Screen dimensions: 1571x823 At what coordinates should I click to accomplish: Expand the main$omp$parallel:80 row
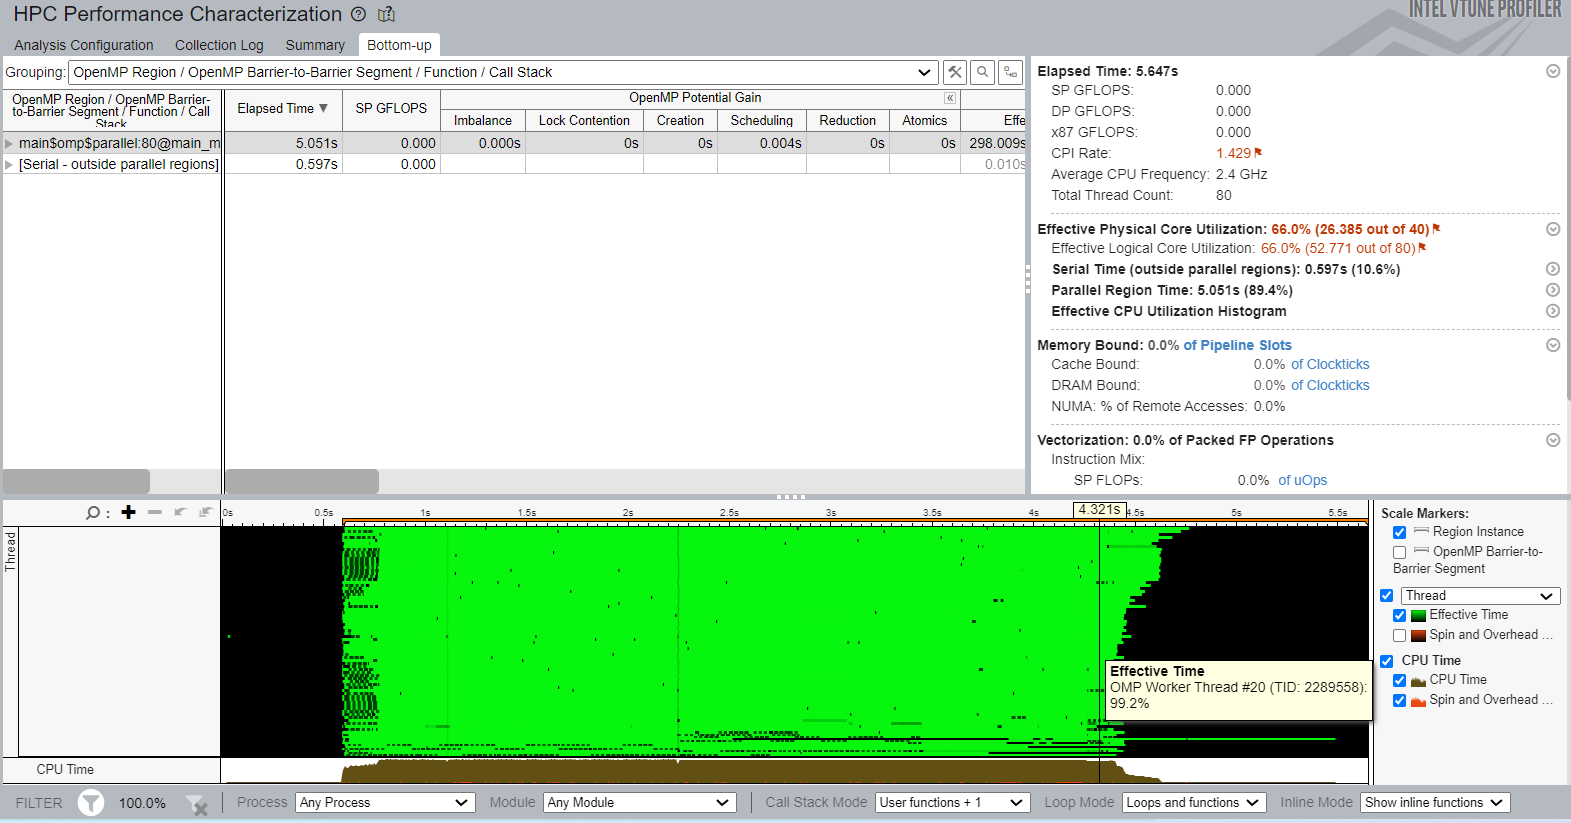tap(9, 144)
